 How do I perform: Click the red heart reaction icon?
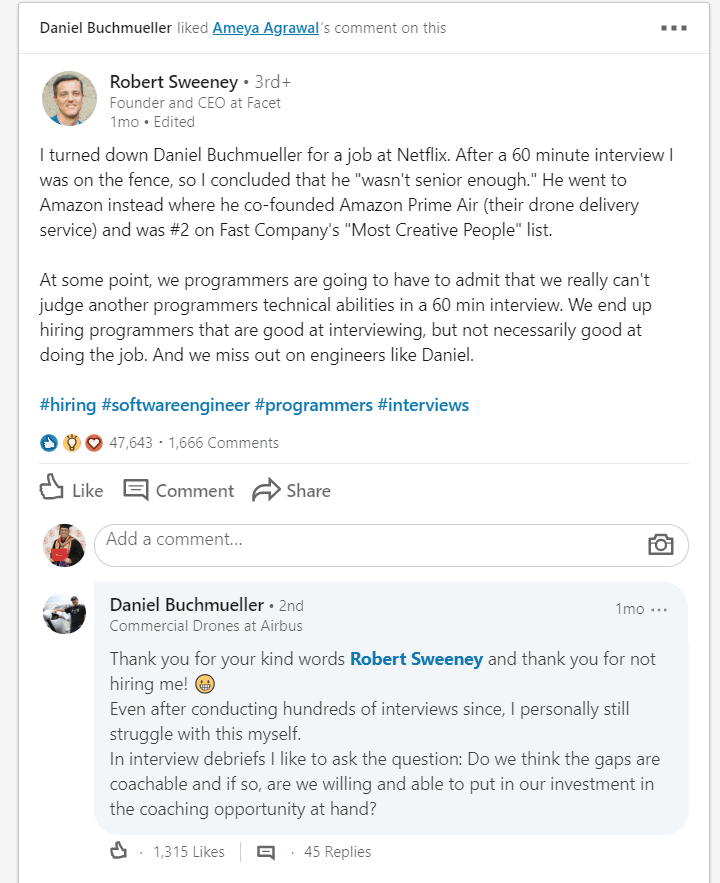(x=94, y=443)
